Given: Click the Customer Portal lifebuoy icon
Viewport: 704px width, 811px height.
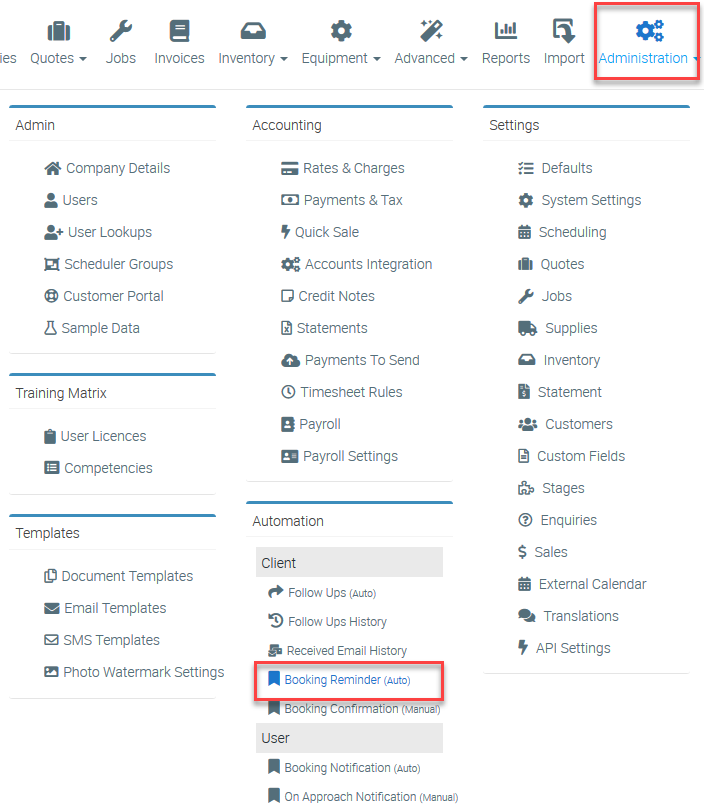Looking at the screenshot, I should click(x=51, y=296).
